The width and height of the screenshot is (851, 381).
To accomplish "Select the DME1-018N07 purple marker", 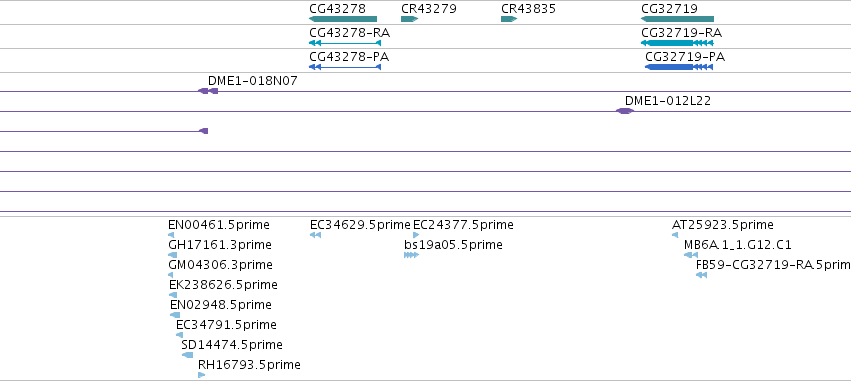I will click(x=208, y=91).
